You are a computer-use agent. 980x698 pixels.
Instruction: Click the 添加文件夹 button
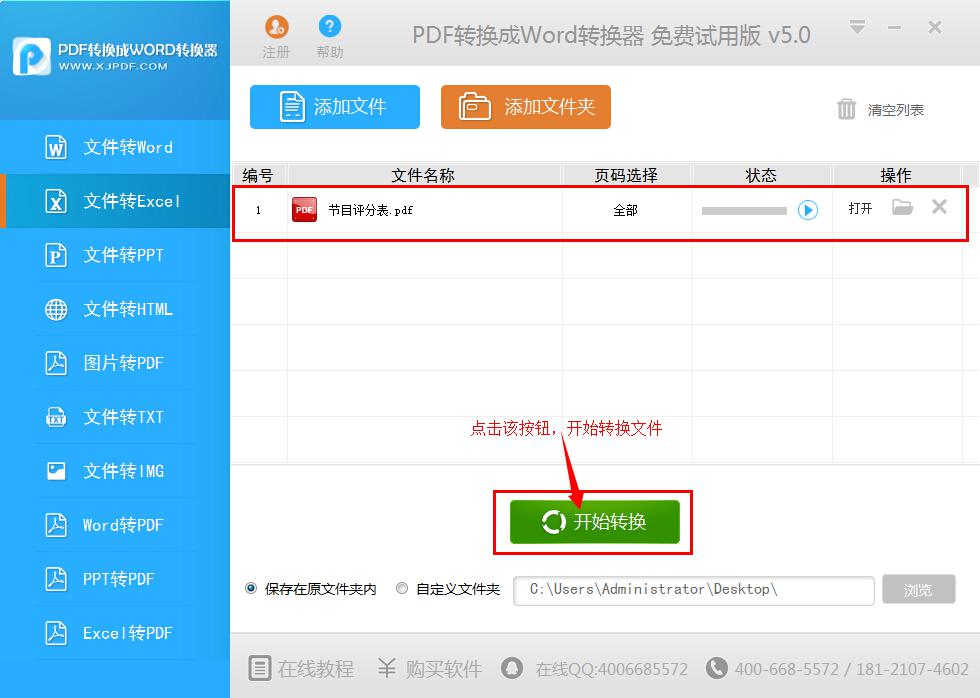click(526, 107)
